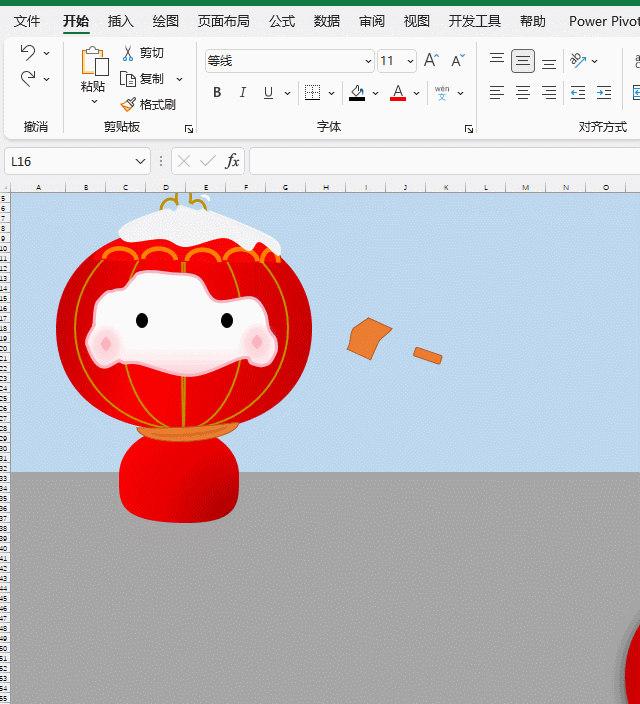Click the select all corner triangle

pos(5,188)
